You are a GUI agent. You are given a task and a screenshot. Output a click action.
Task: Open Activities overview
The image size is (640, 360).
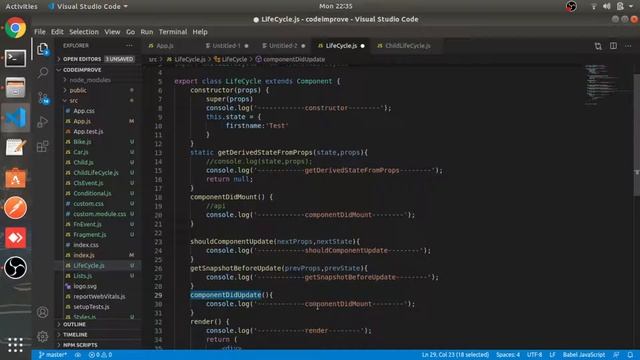pos(21,6)
